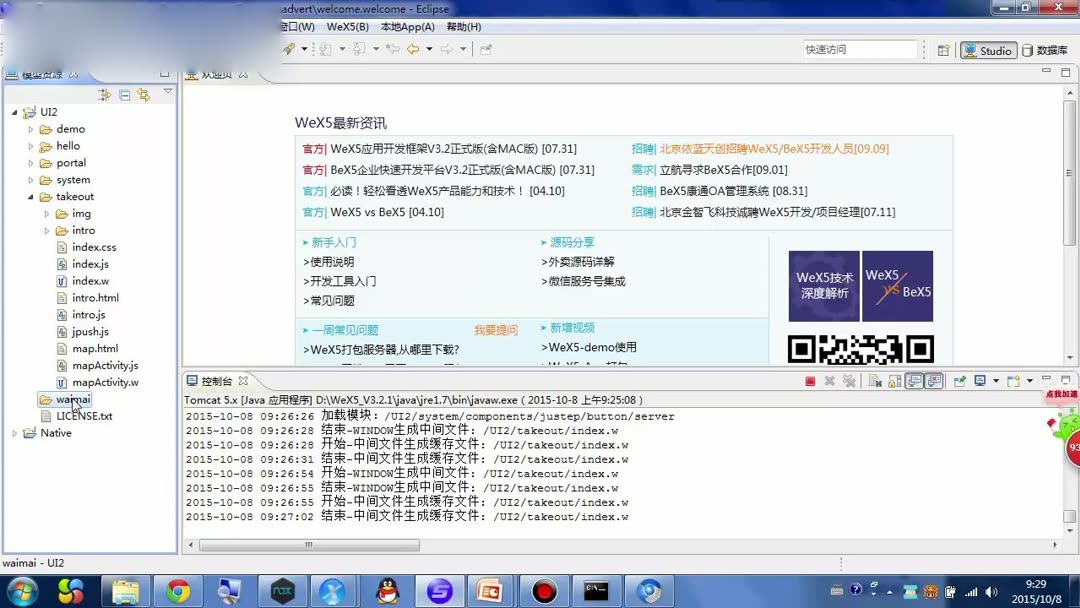Toggle Link with Editor in the resource view
1080x608 pixels.
pyautogui.click(x=142, y=94)
